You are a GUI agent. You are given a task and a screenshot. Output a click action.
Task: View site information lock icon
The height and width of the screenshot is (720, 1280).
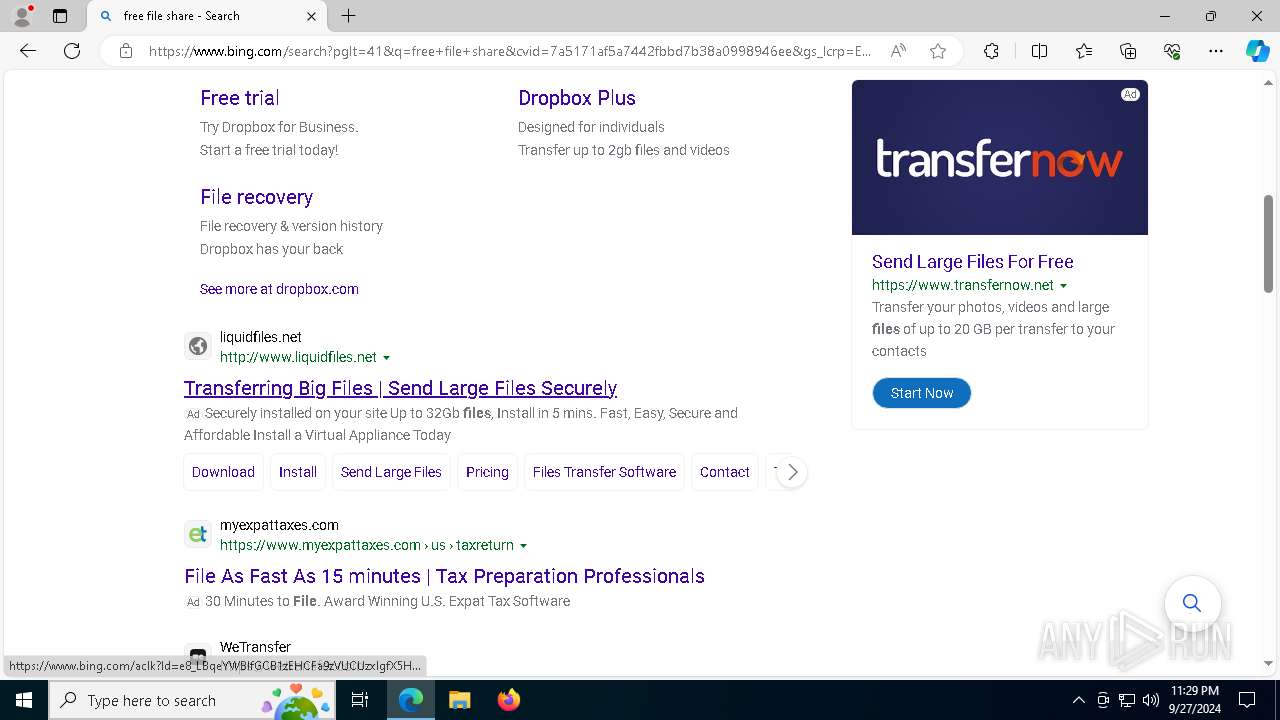126,51
